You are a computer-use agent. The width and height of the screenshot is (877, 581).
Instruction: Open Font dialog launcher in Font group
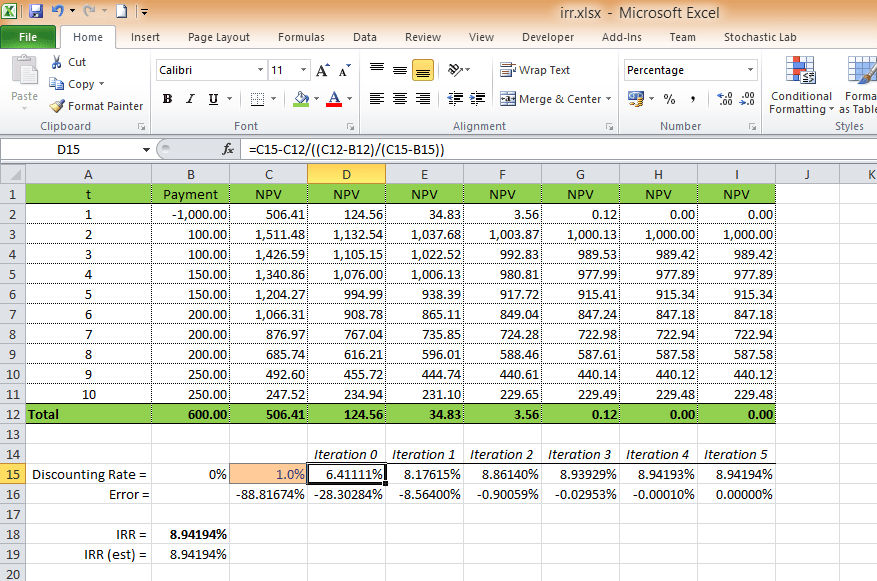[x=351, y=127]
